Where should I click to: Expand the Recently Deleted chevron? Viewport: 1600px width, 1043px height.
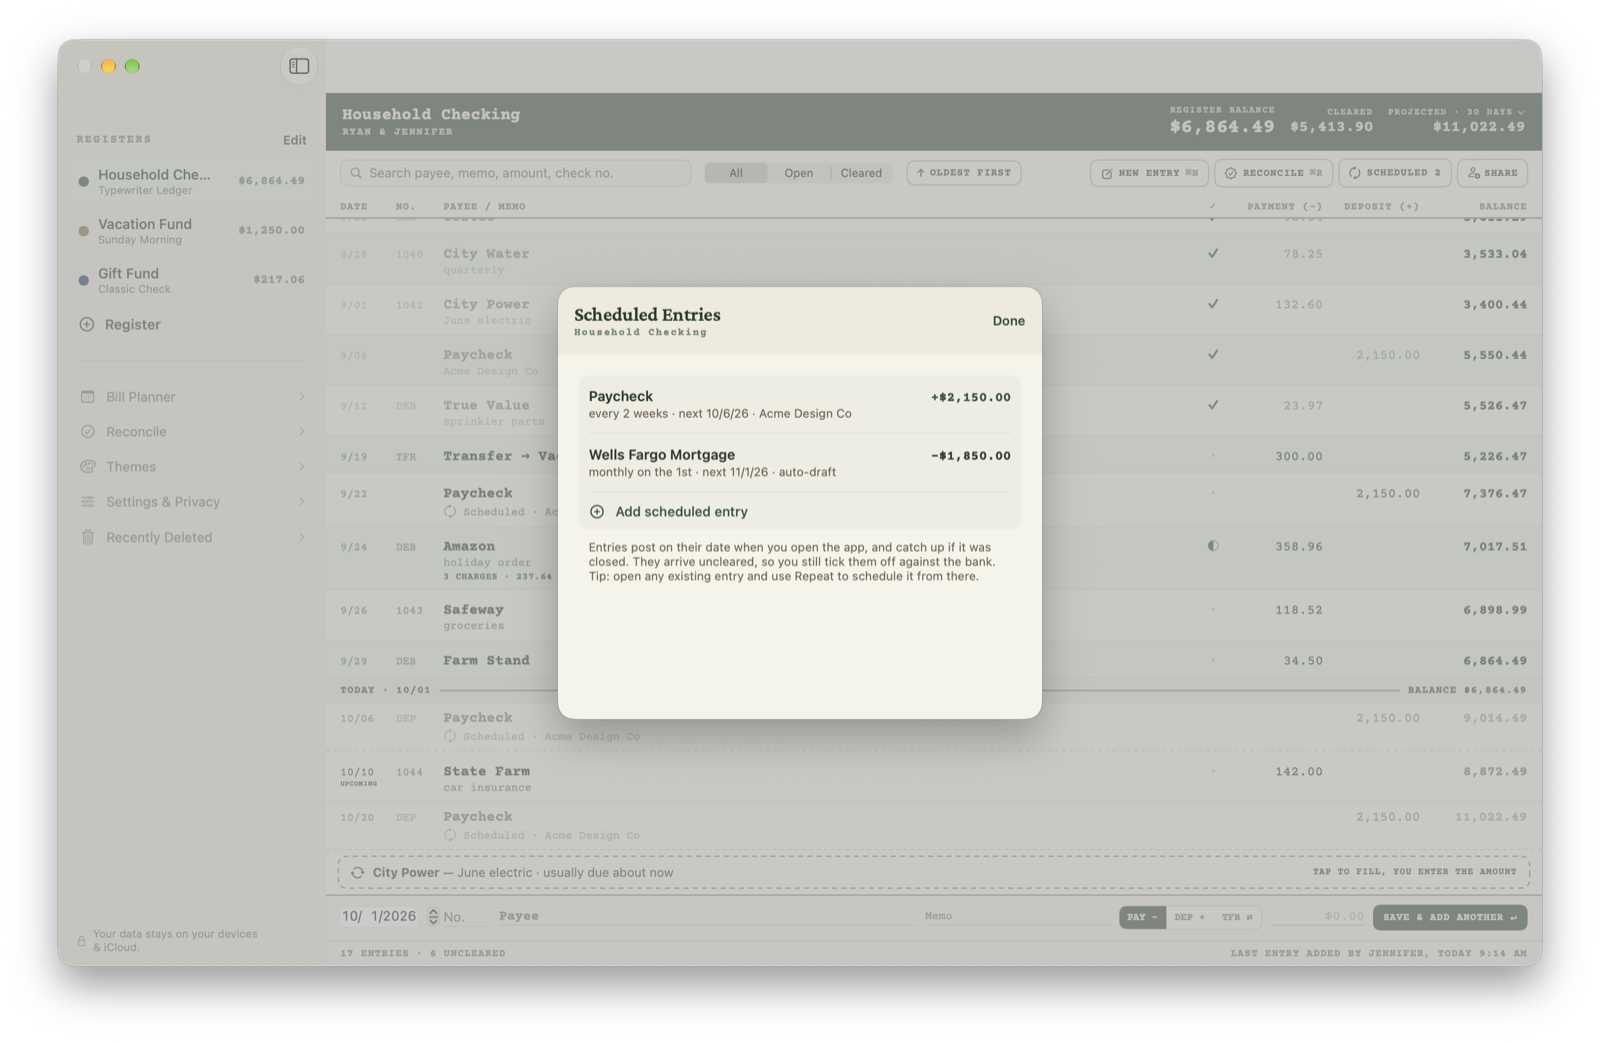301,537
